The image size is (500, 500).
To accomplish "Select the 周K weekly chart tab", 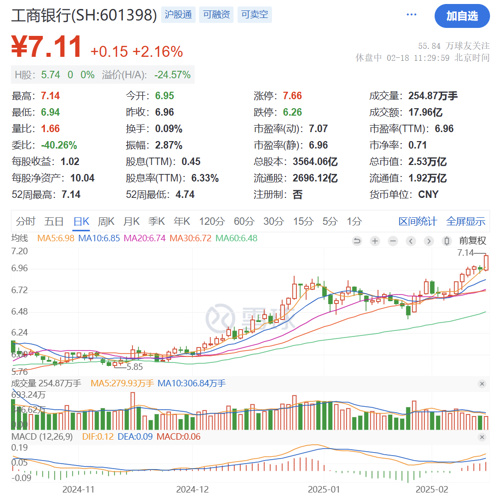I will pyautogui.click(x=106, y=221).
